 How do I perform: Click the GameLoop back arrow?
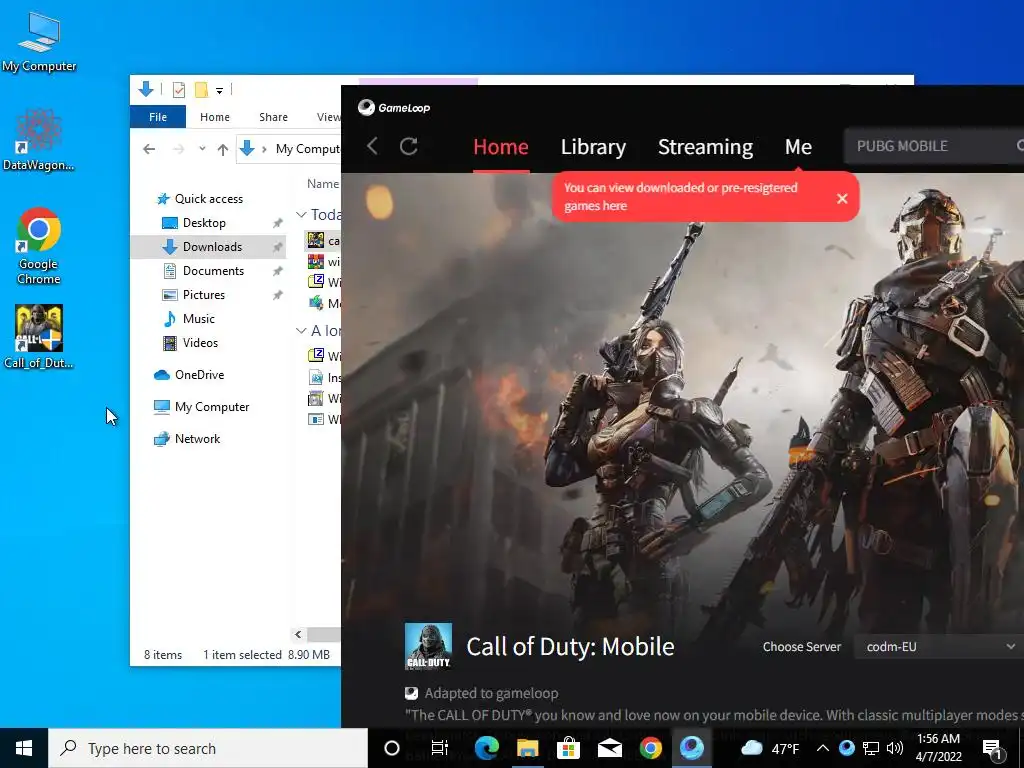tap(372, 146)
